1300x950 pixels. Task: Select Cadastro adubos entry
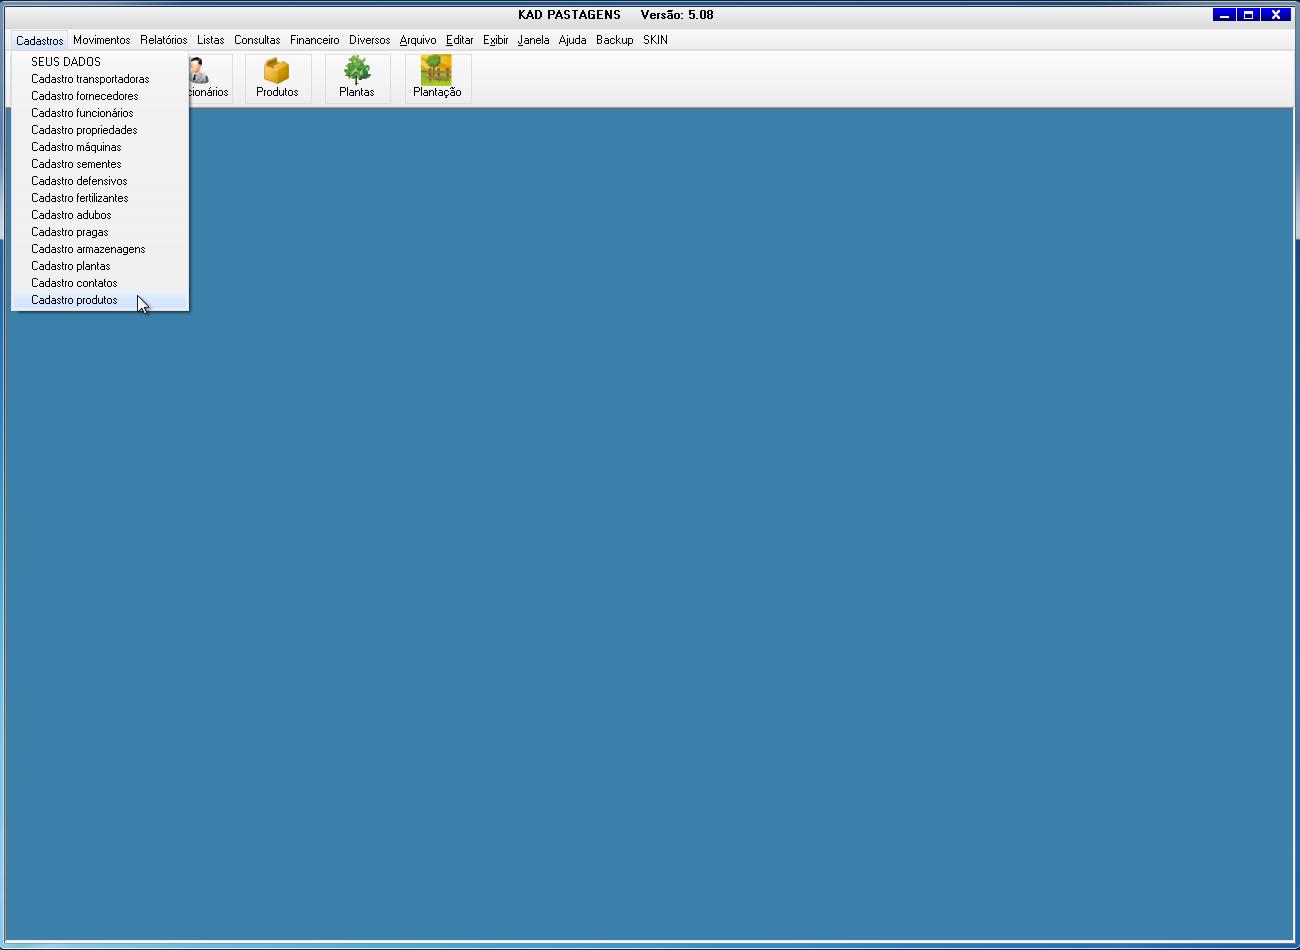pos(100,215)
